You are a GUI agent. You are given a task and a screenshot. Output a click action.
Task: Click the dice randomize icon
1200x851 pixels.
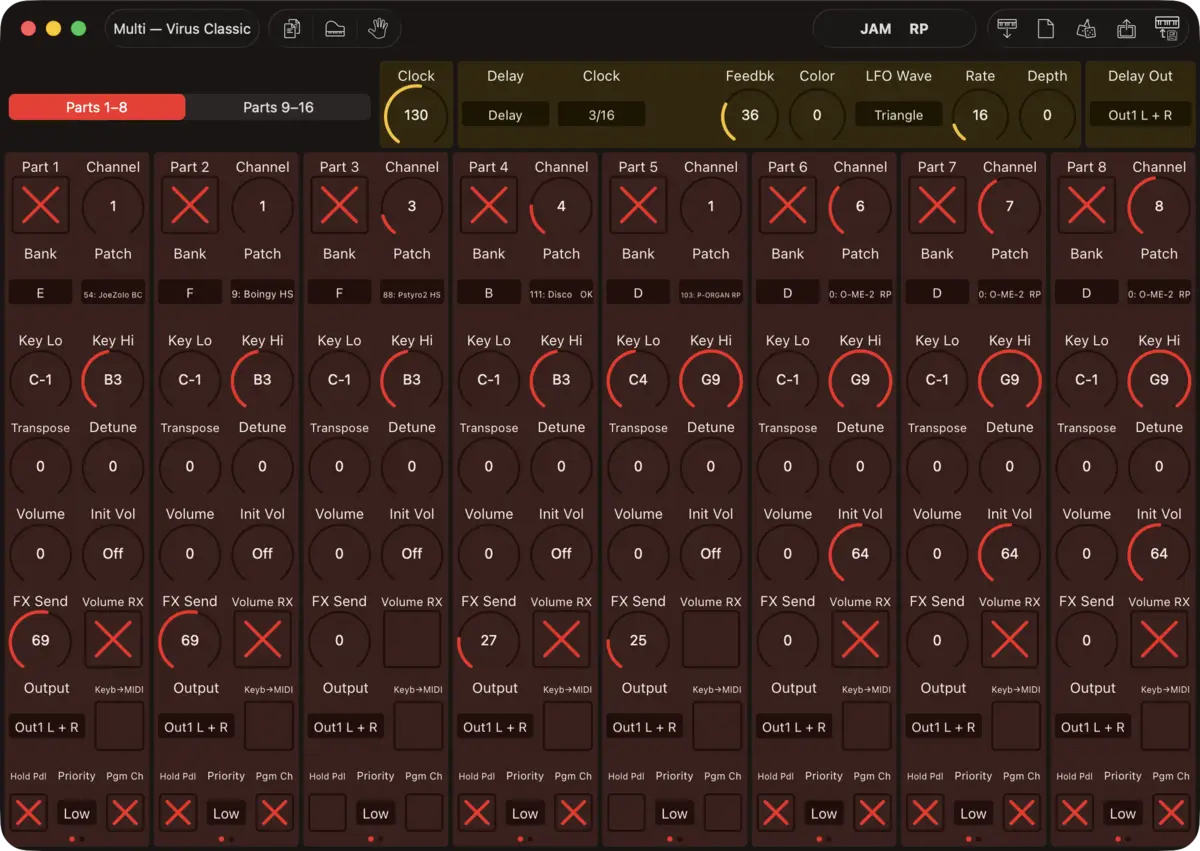tap(1086, 29)
